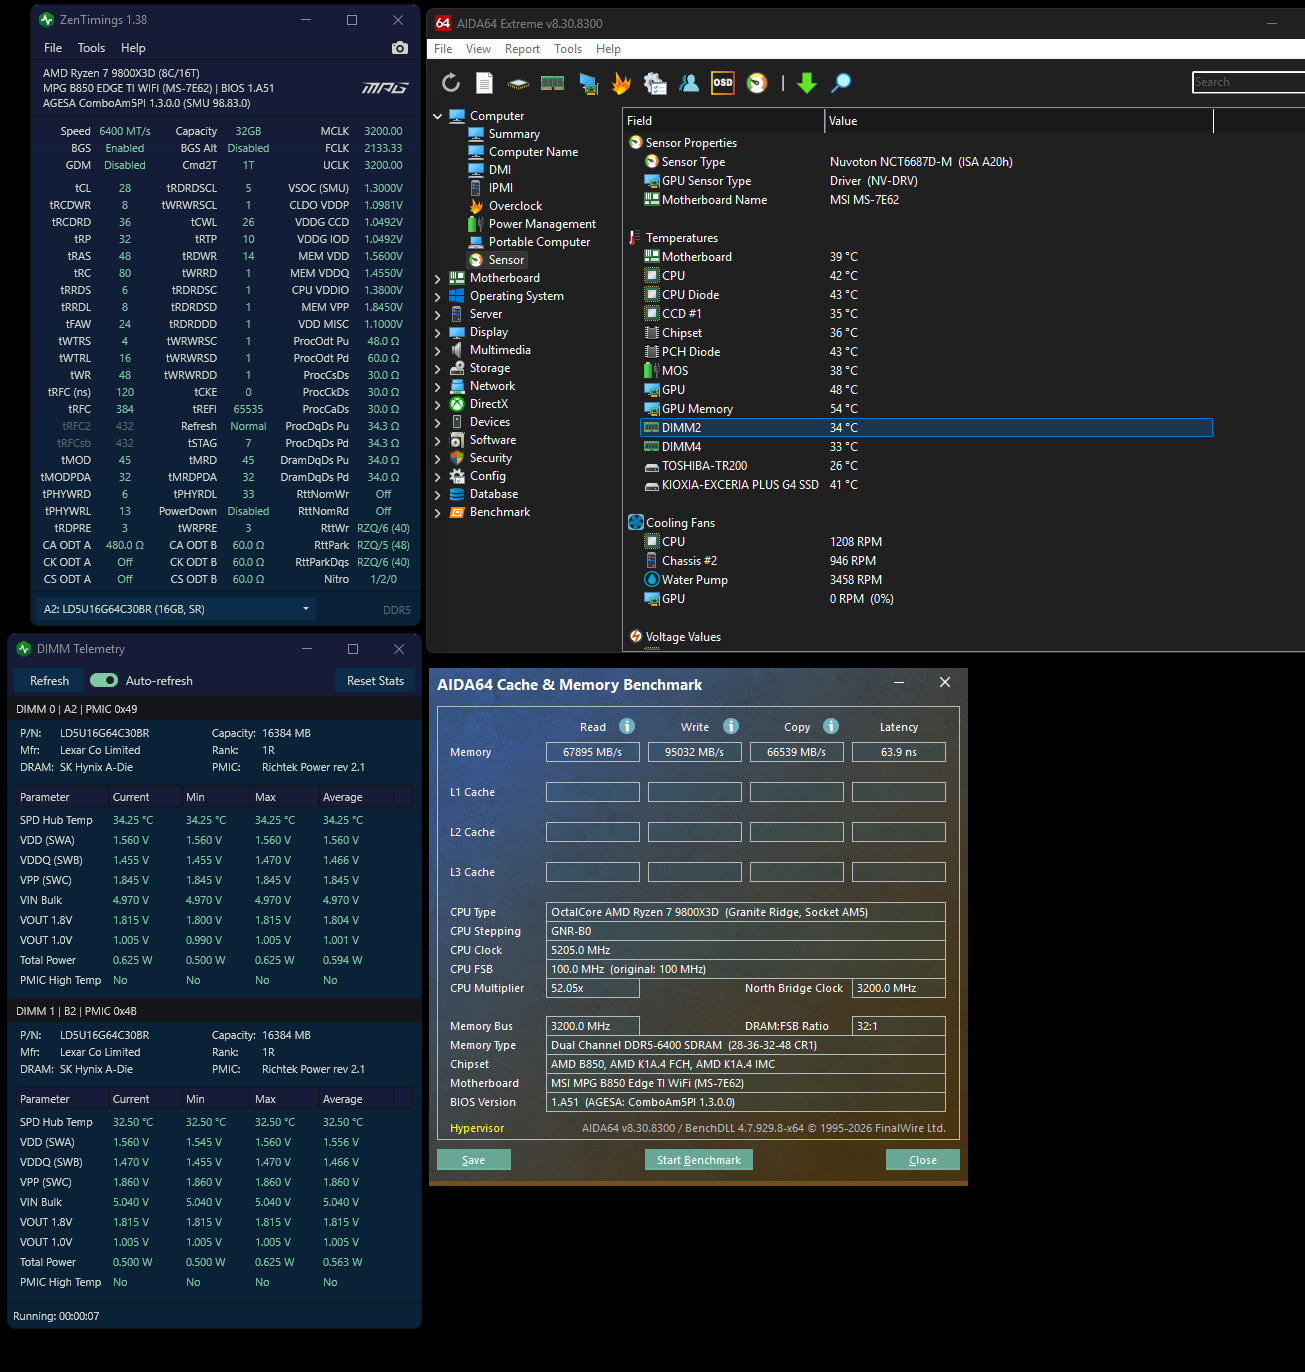Click the CPU chip icon in AIDA64 toolbar
1305x1372 pixels.
click(518, 83)
